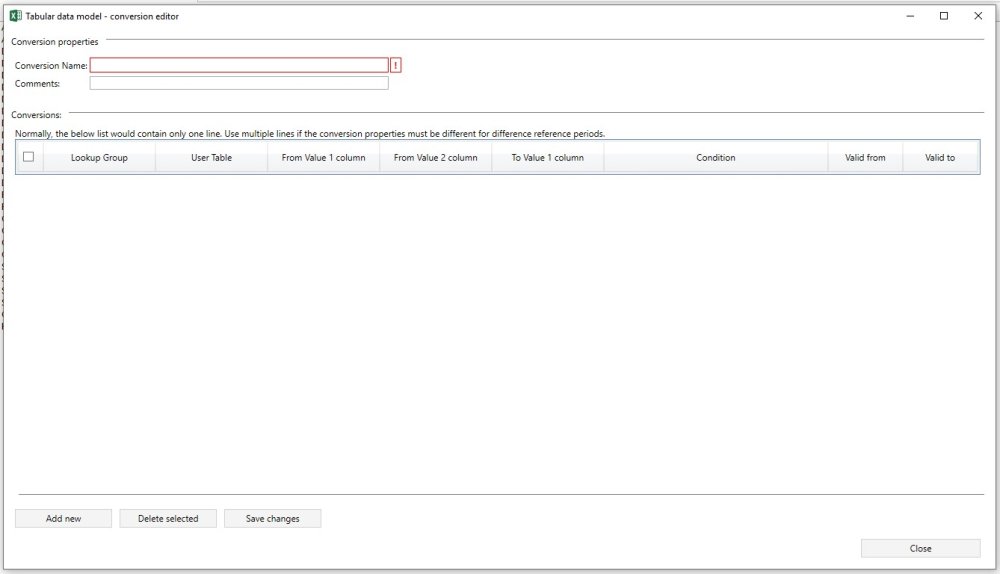This screenshot has width=1000, height=574.
Task: Click the Condition column header
Action: pos(716,158)
